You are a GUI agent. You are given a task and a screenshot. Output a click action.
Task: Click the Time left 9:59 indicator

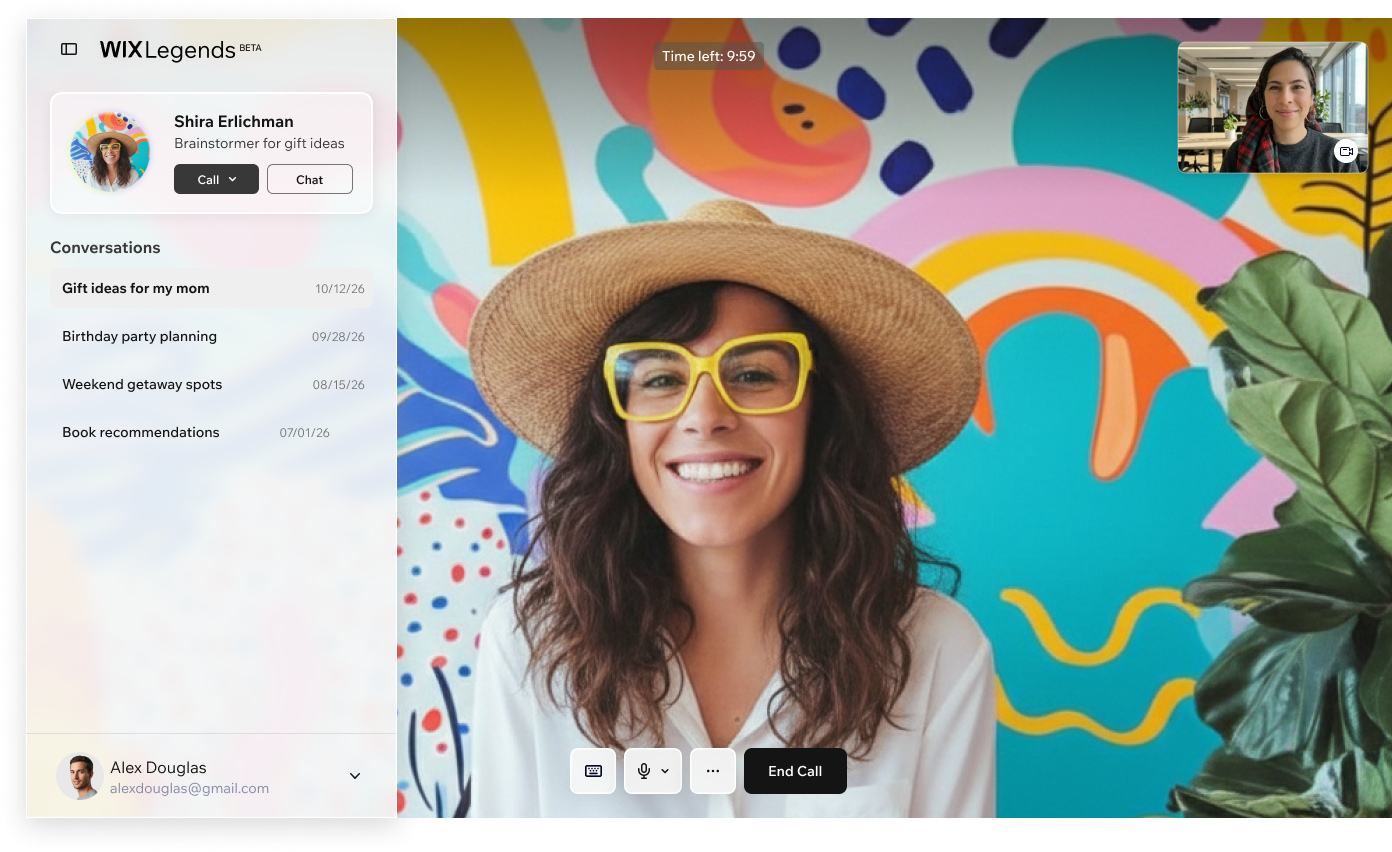click(x=709, y=56)
